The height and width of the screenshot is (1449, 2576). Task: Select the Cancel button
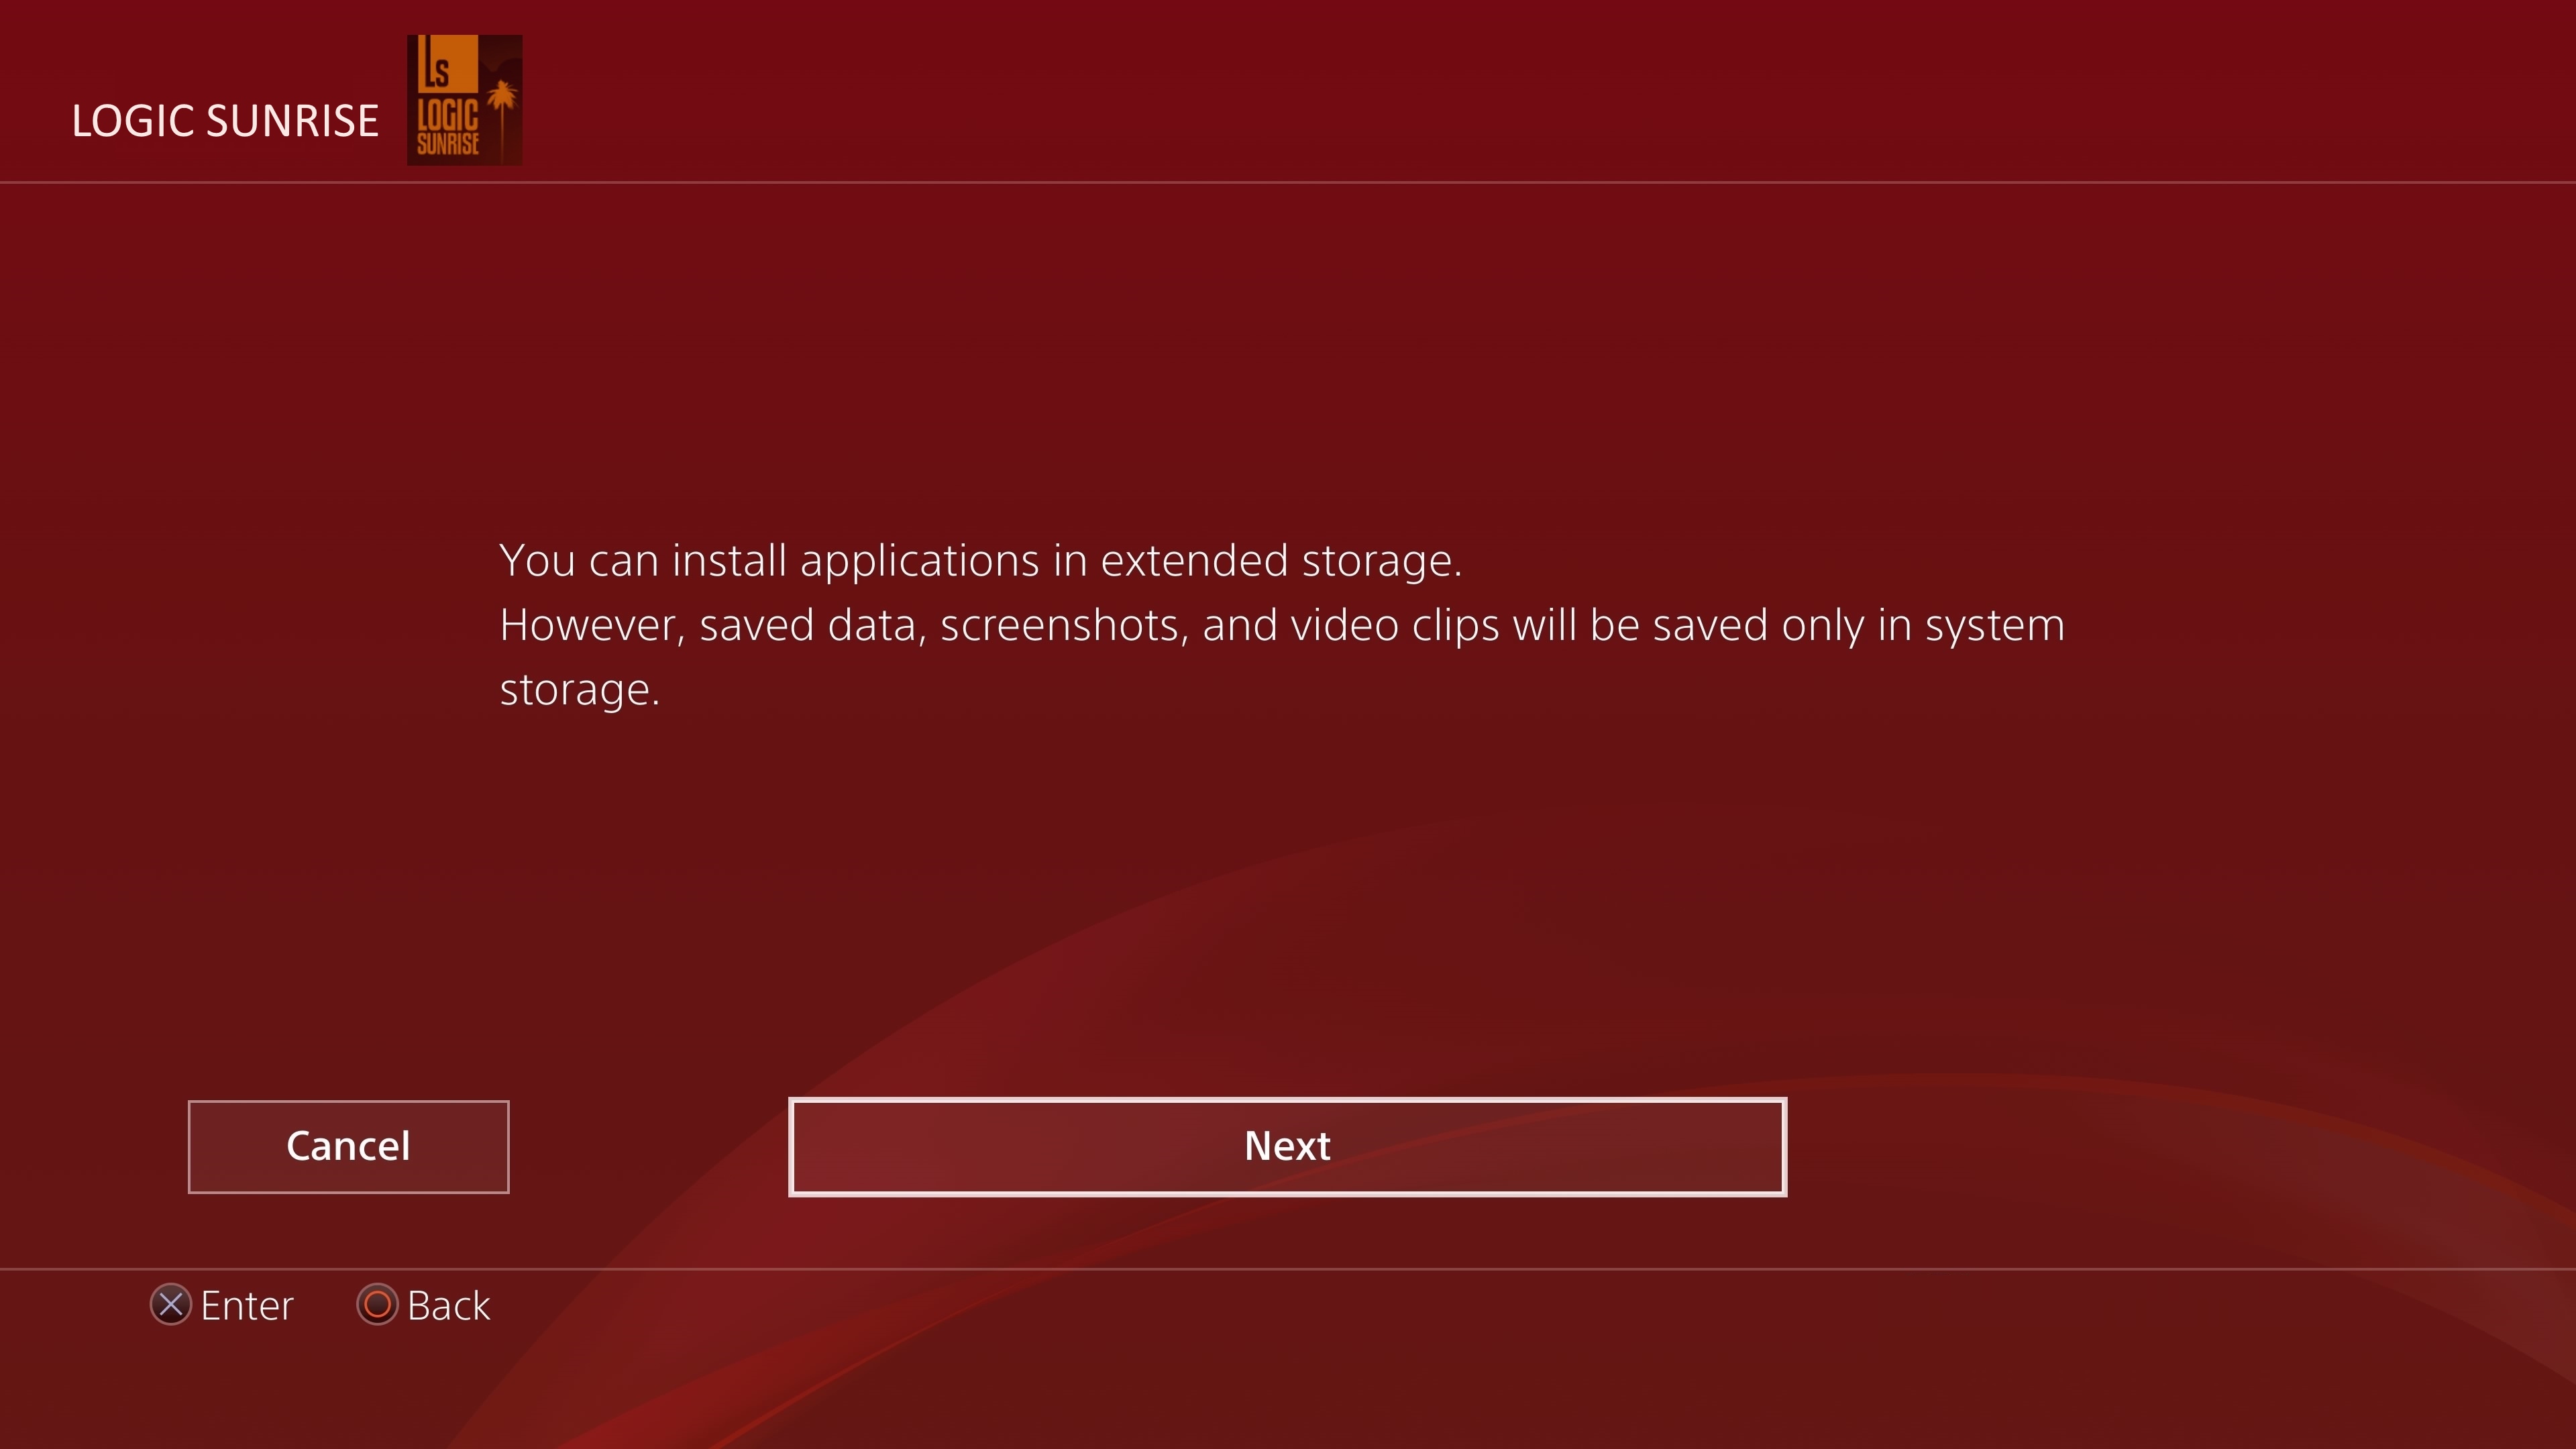pos(348,1147)
